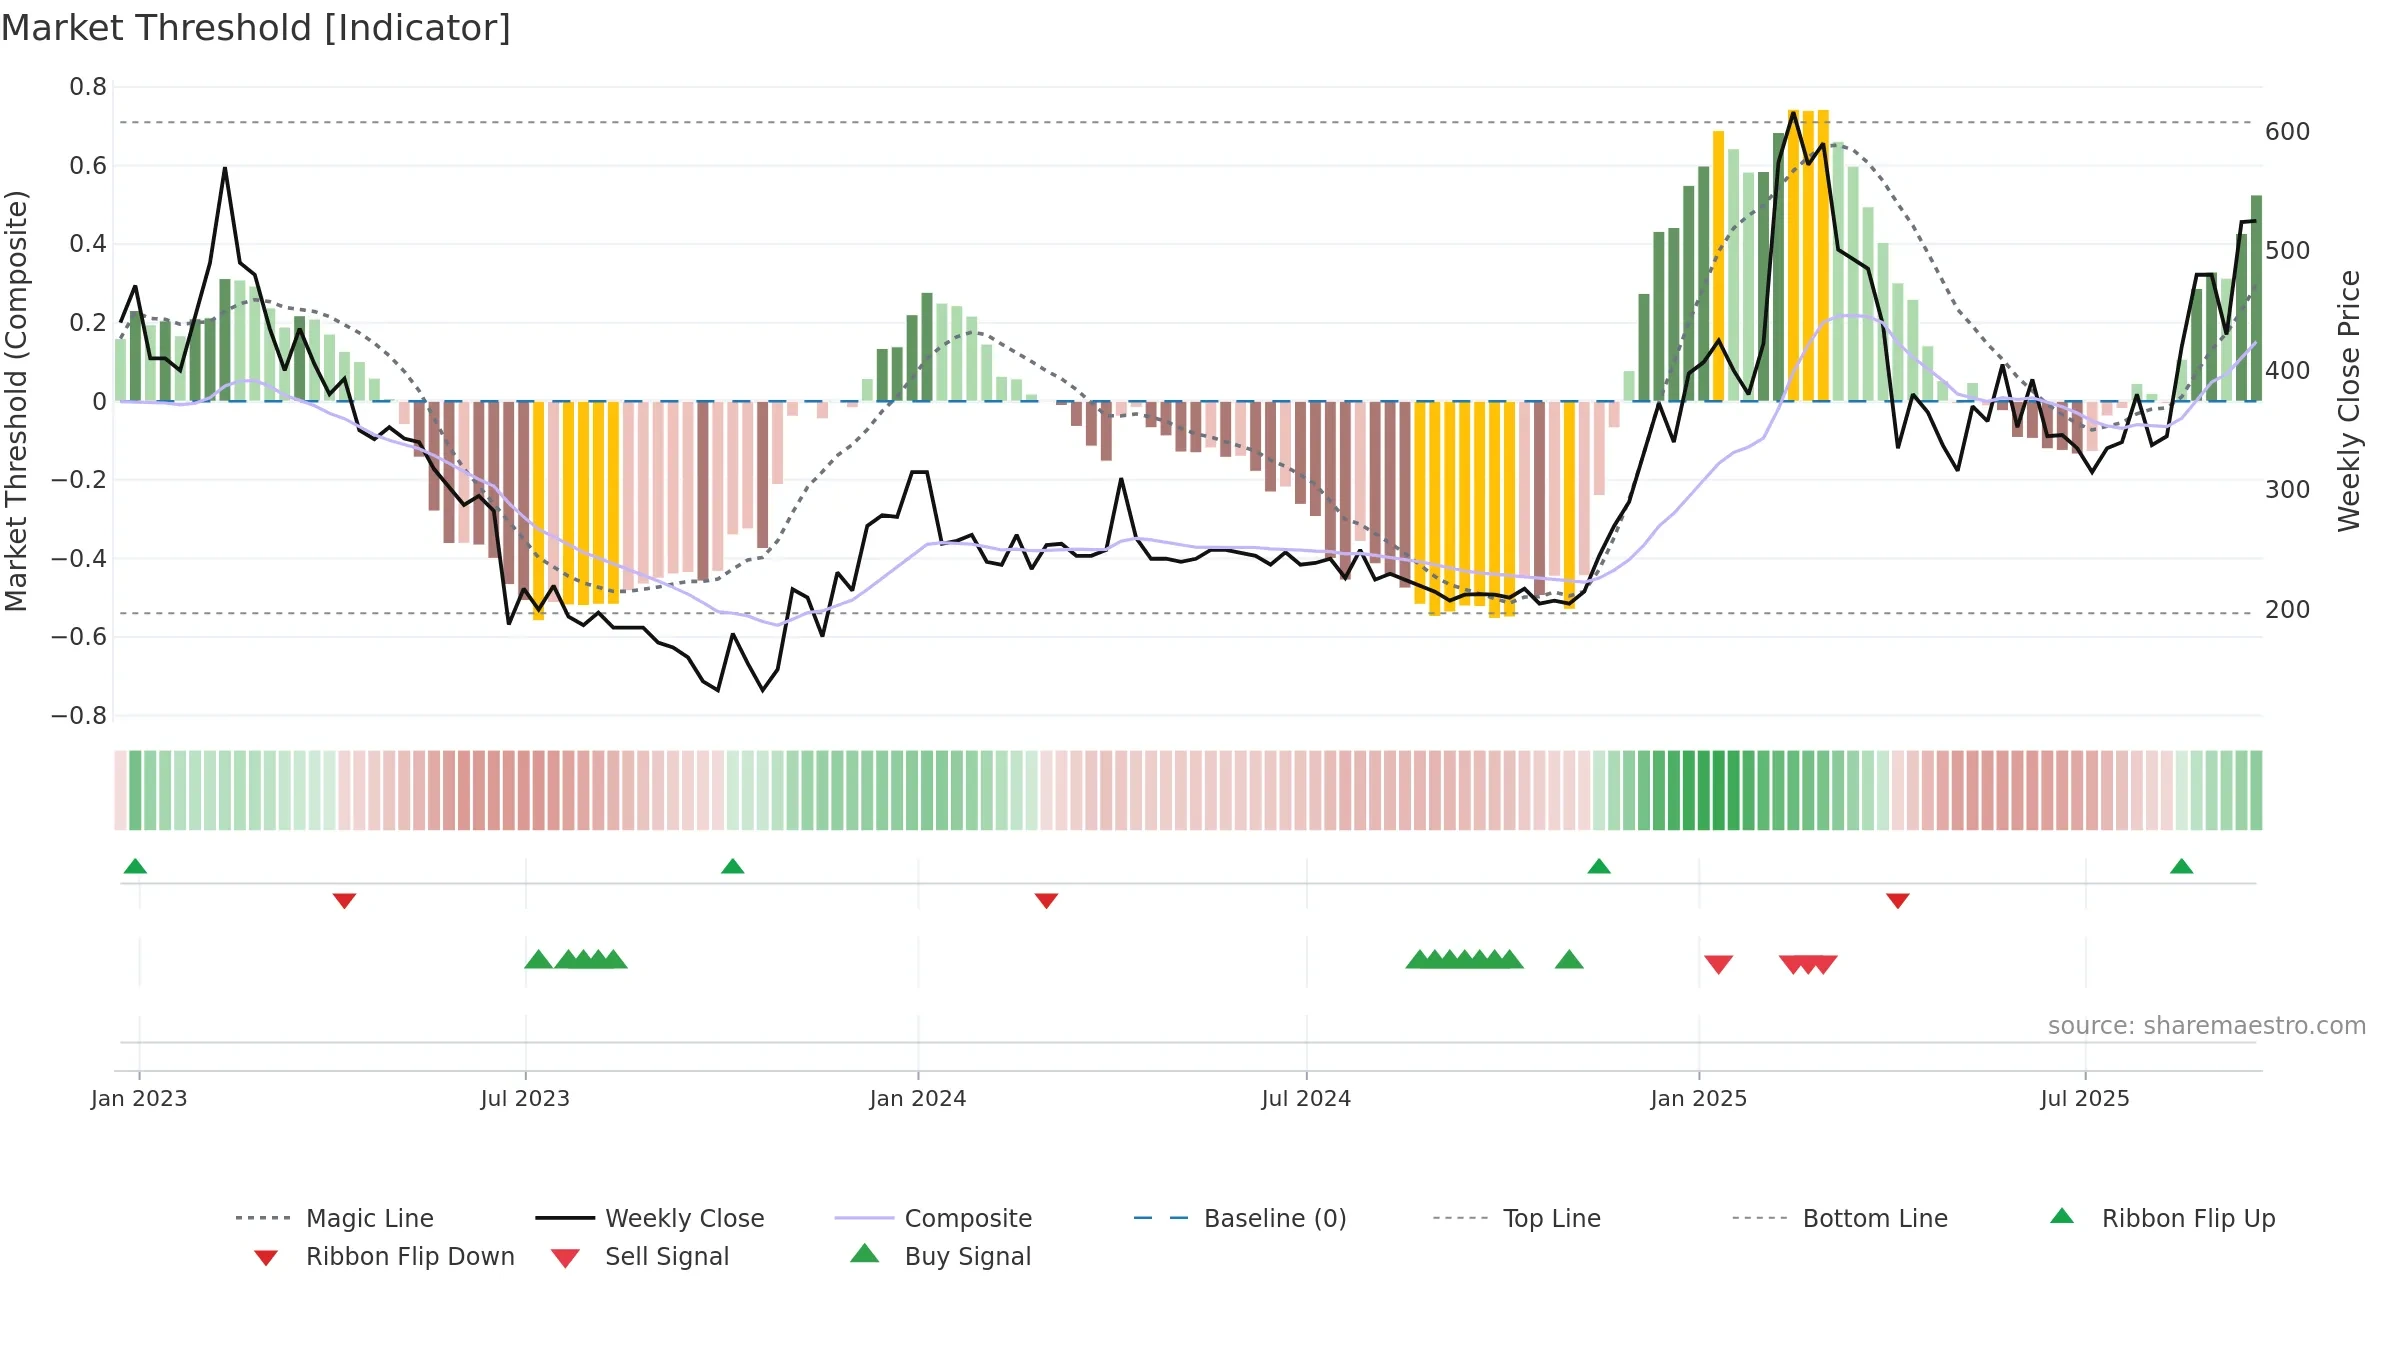Click the Ribbon Flip Down marker in early 2024
Image resolution: width=2400 pixels, height=1350 pixels.
[1046, 901]
